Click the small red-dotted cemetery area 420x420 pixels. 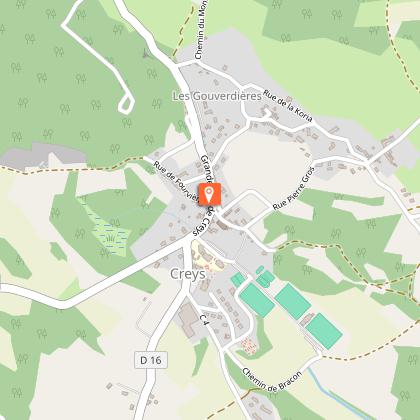tap(249, 346)
